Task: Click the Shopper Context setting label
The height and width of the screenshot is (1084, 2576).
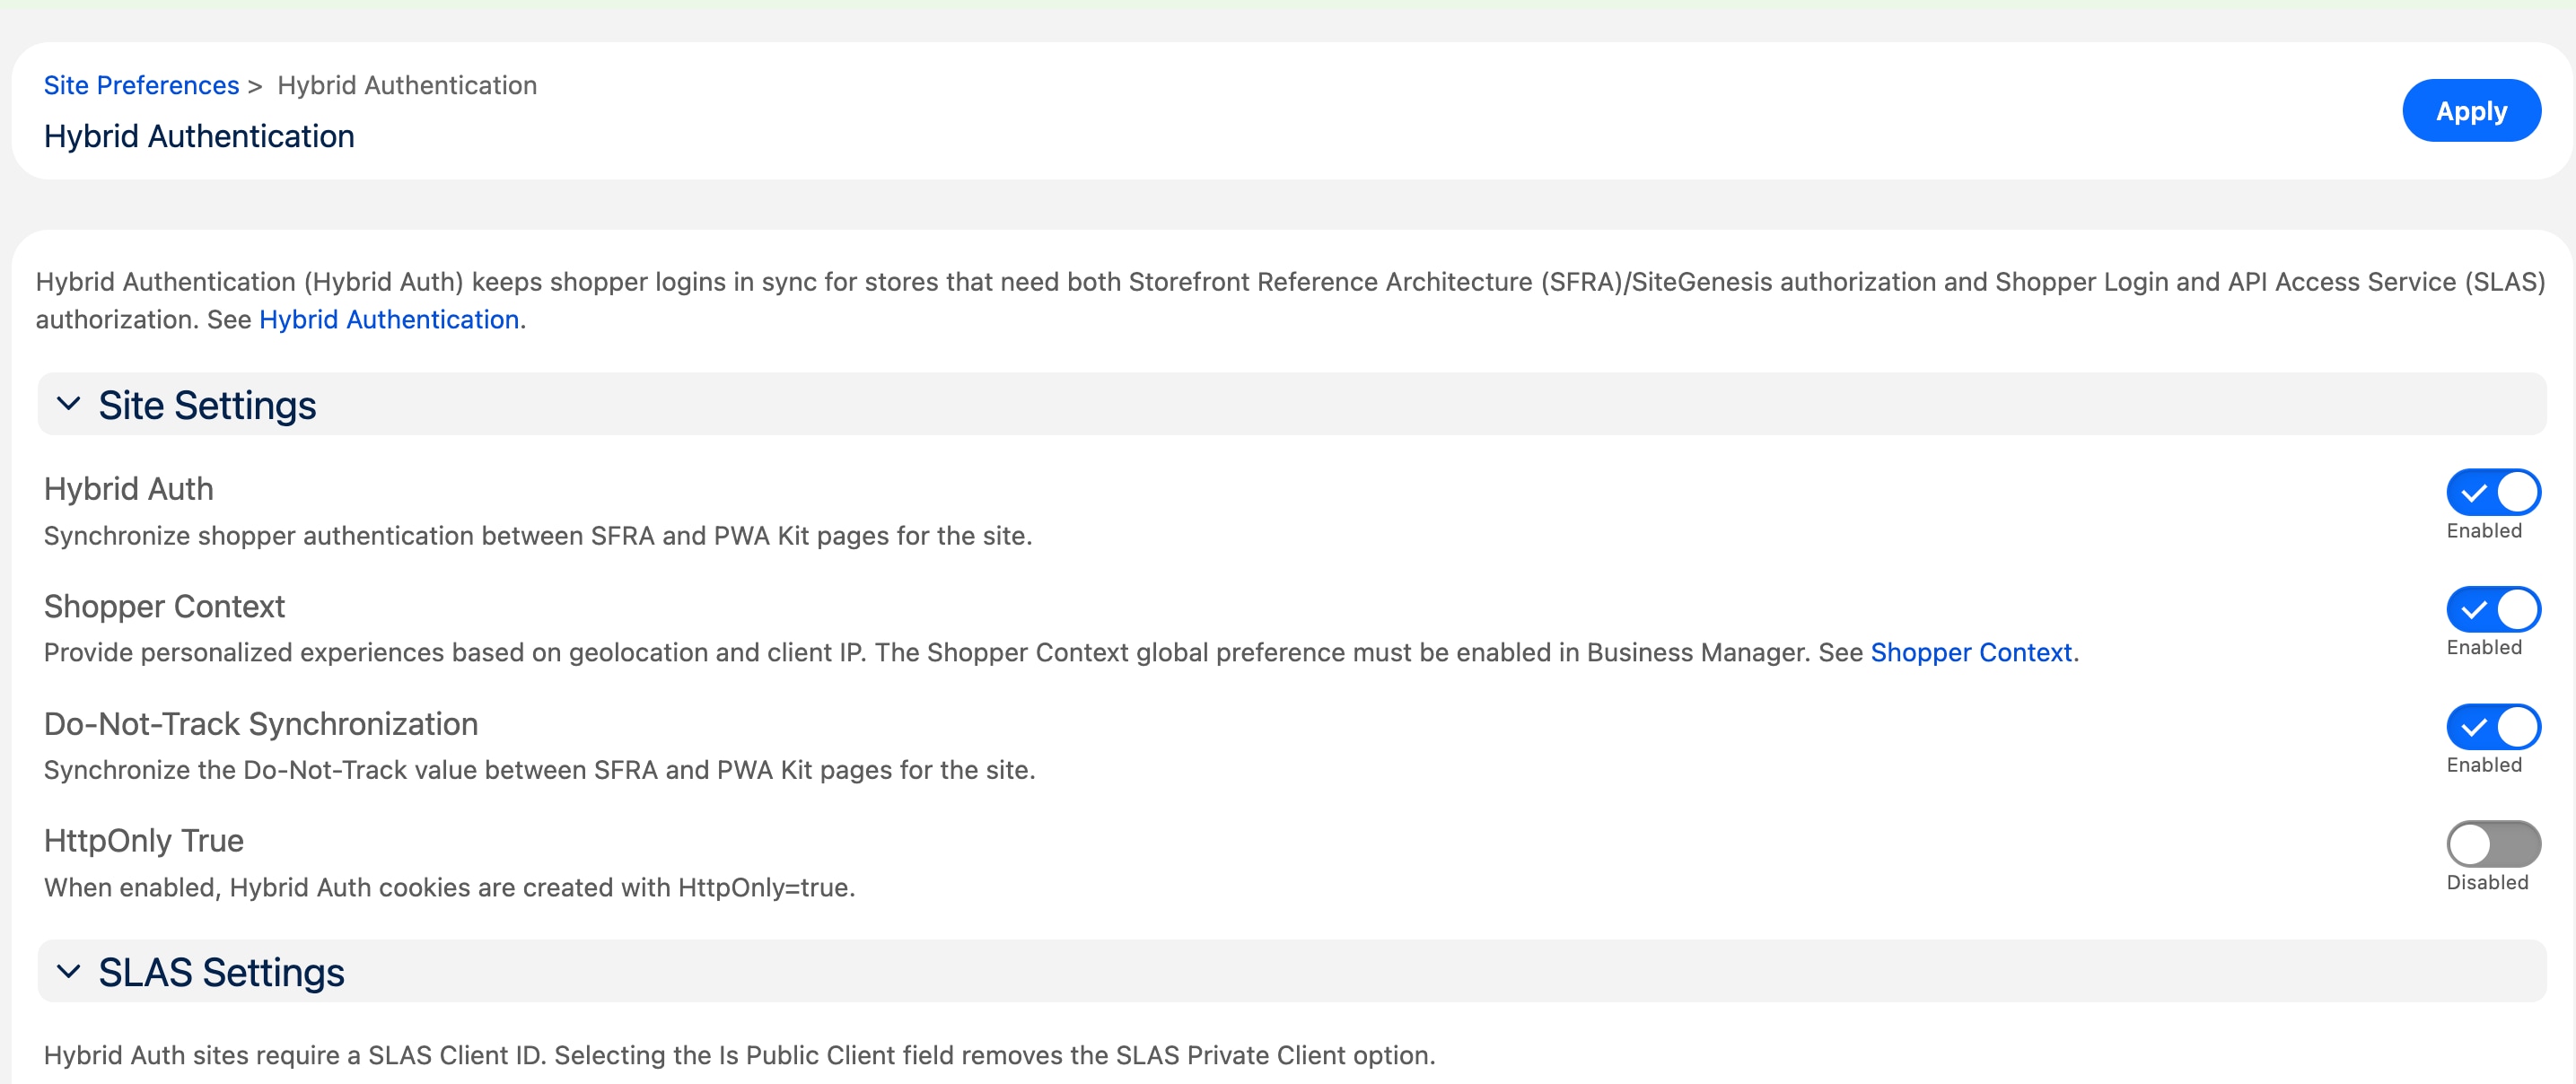Action: coord(164,606)
